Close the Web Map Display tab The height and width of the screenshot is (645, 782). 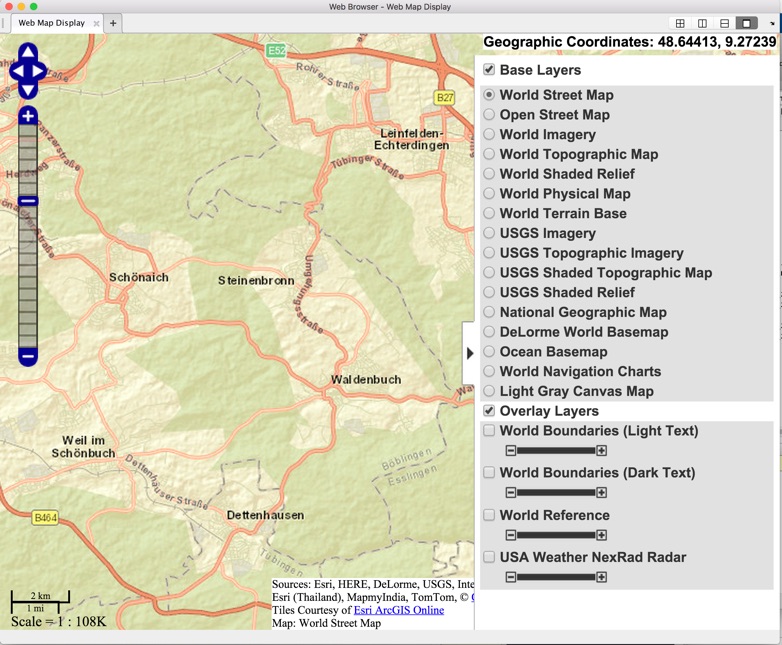click(x=96, y=23)
